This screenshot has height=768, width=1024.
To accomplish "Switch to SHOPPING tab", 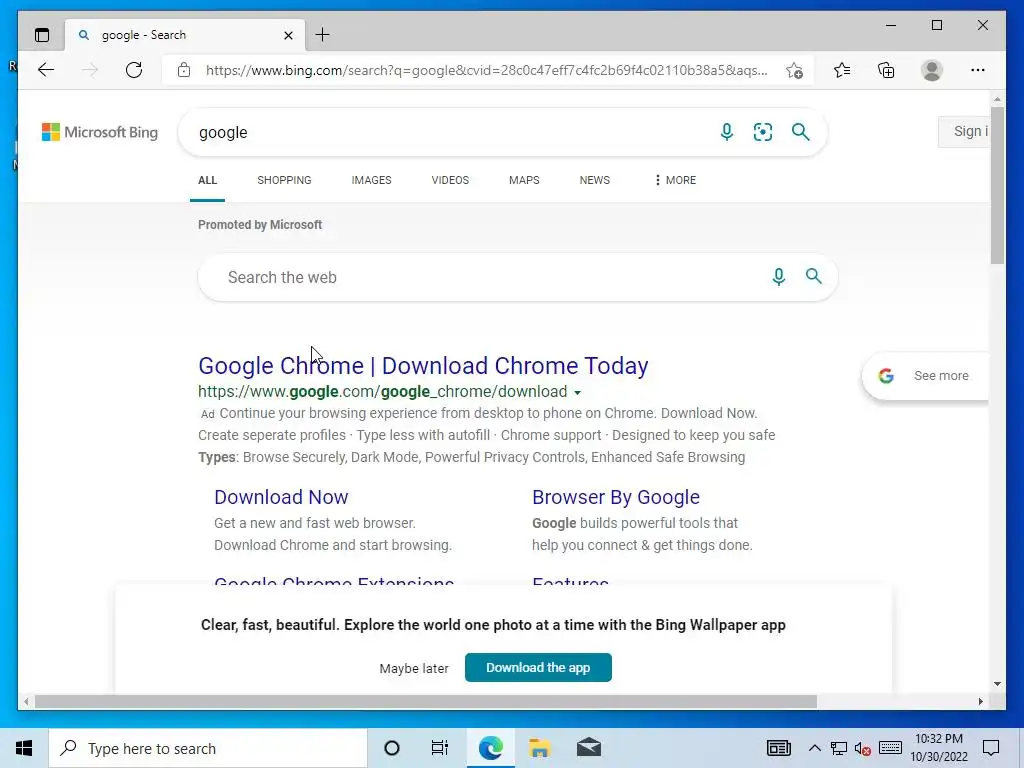I will pyautogui.click(x=284, y=180).
